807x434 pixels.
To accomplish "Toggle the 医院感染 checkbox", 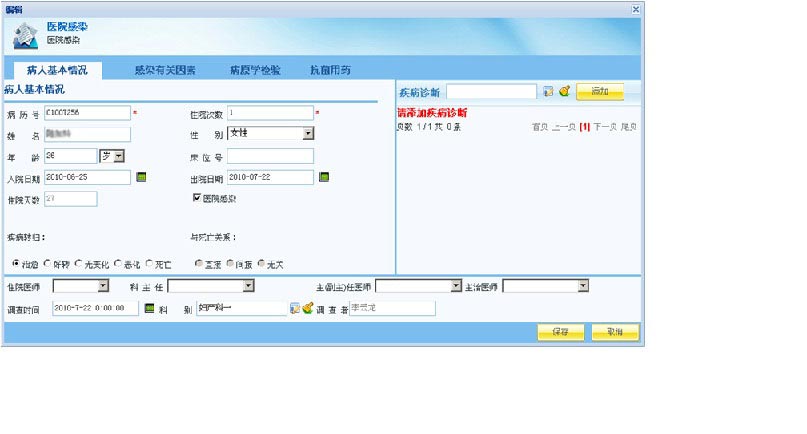I will pos(197,198).
